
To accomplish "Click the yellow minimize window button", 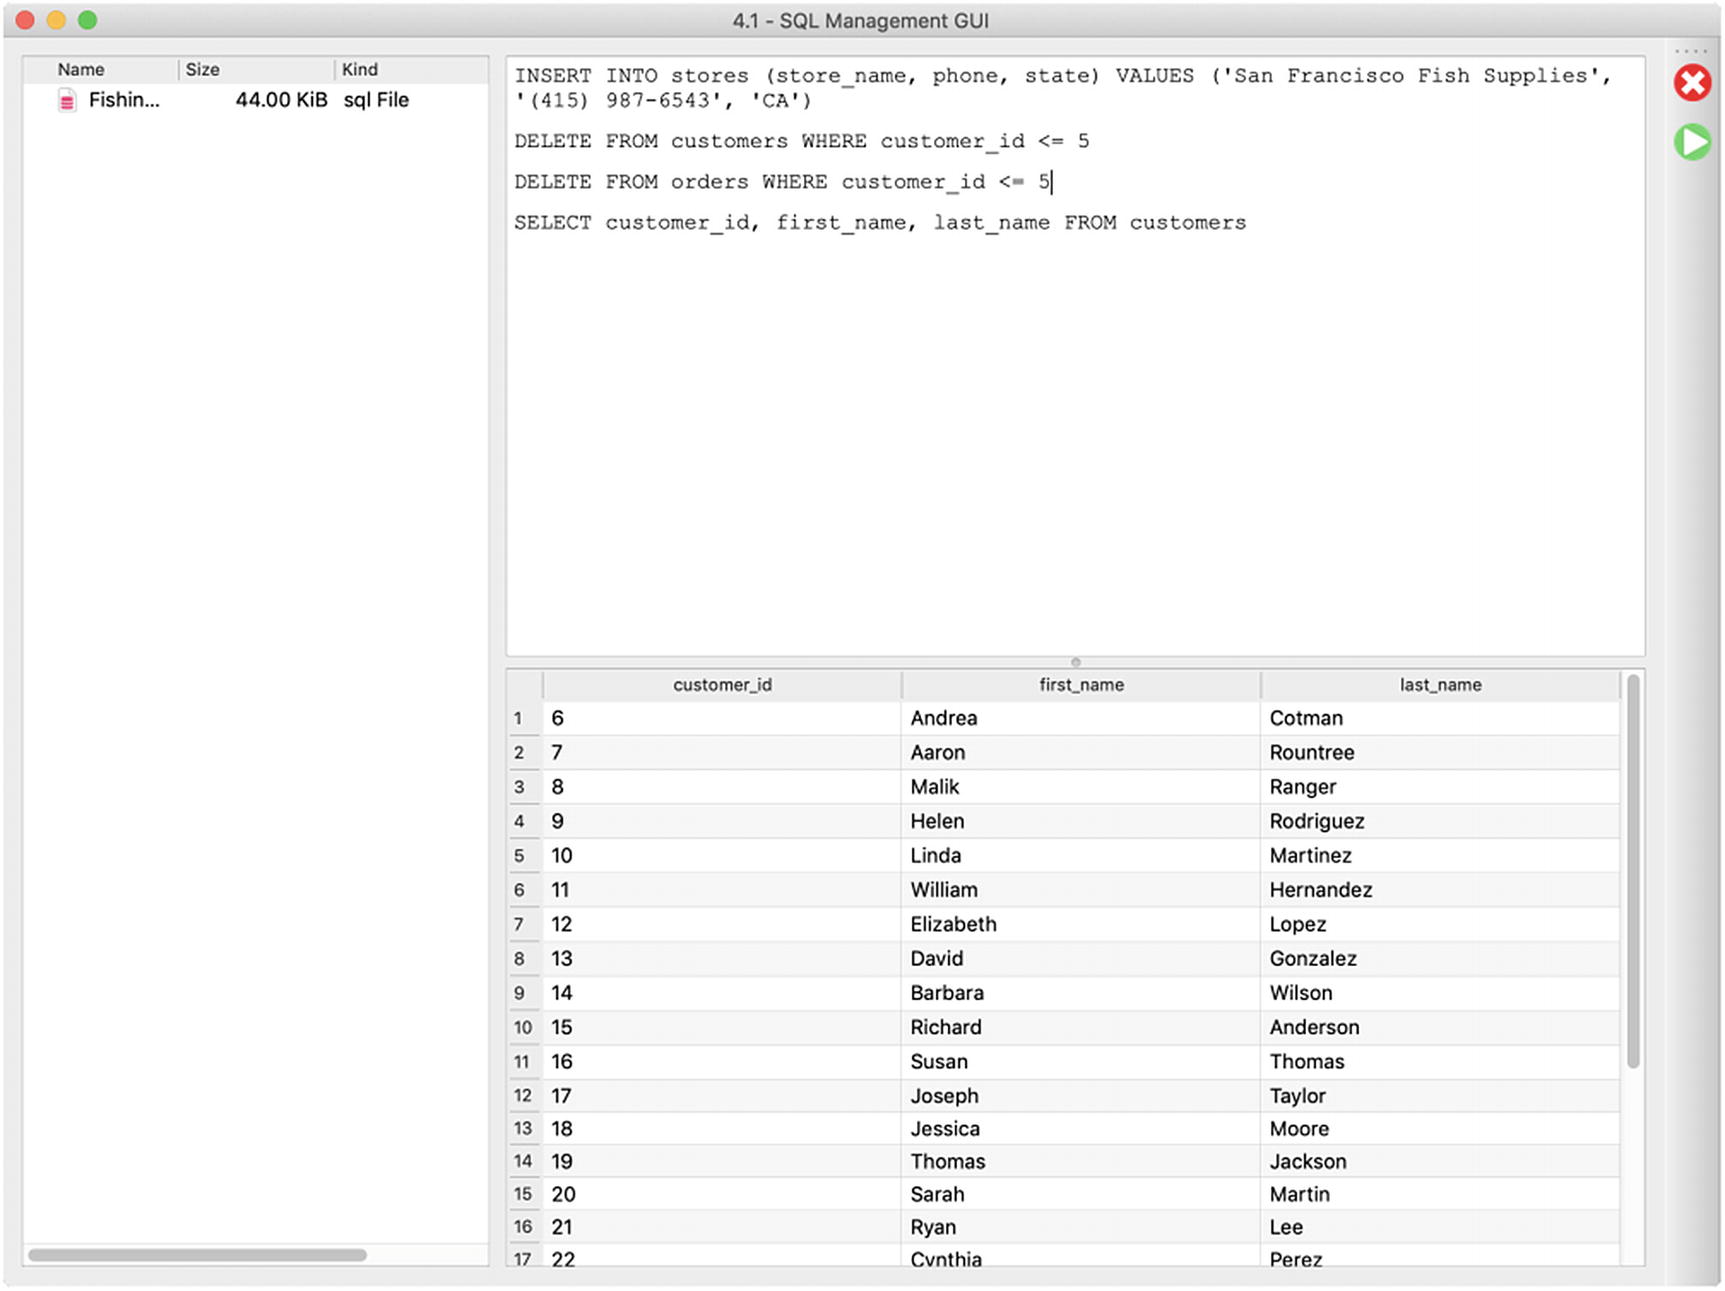I will 57,20.
